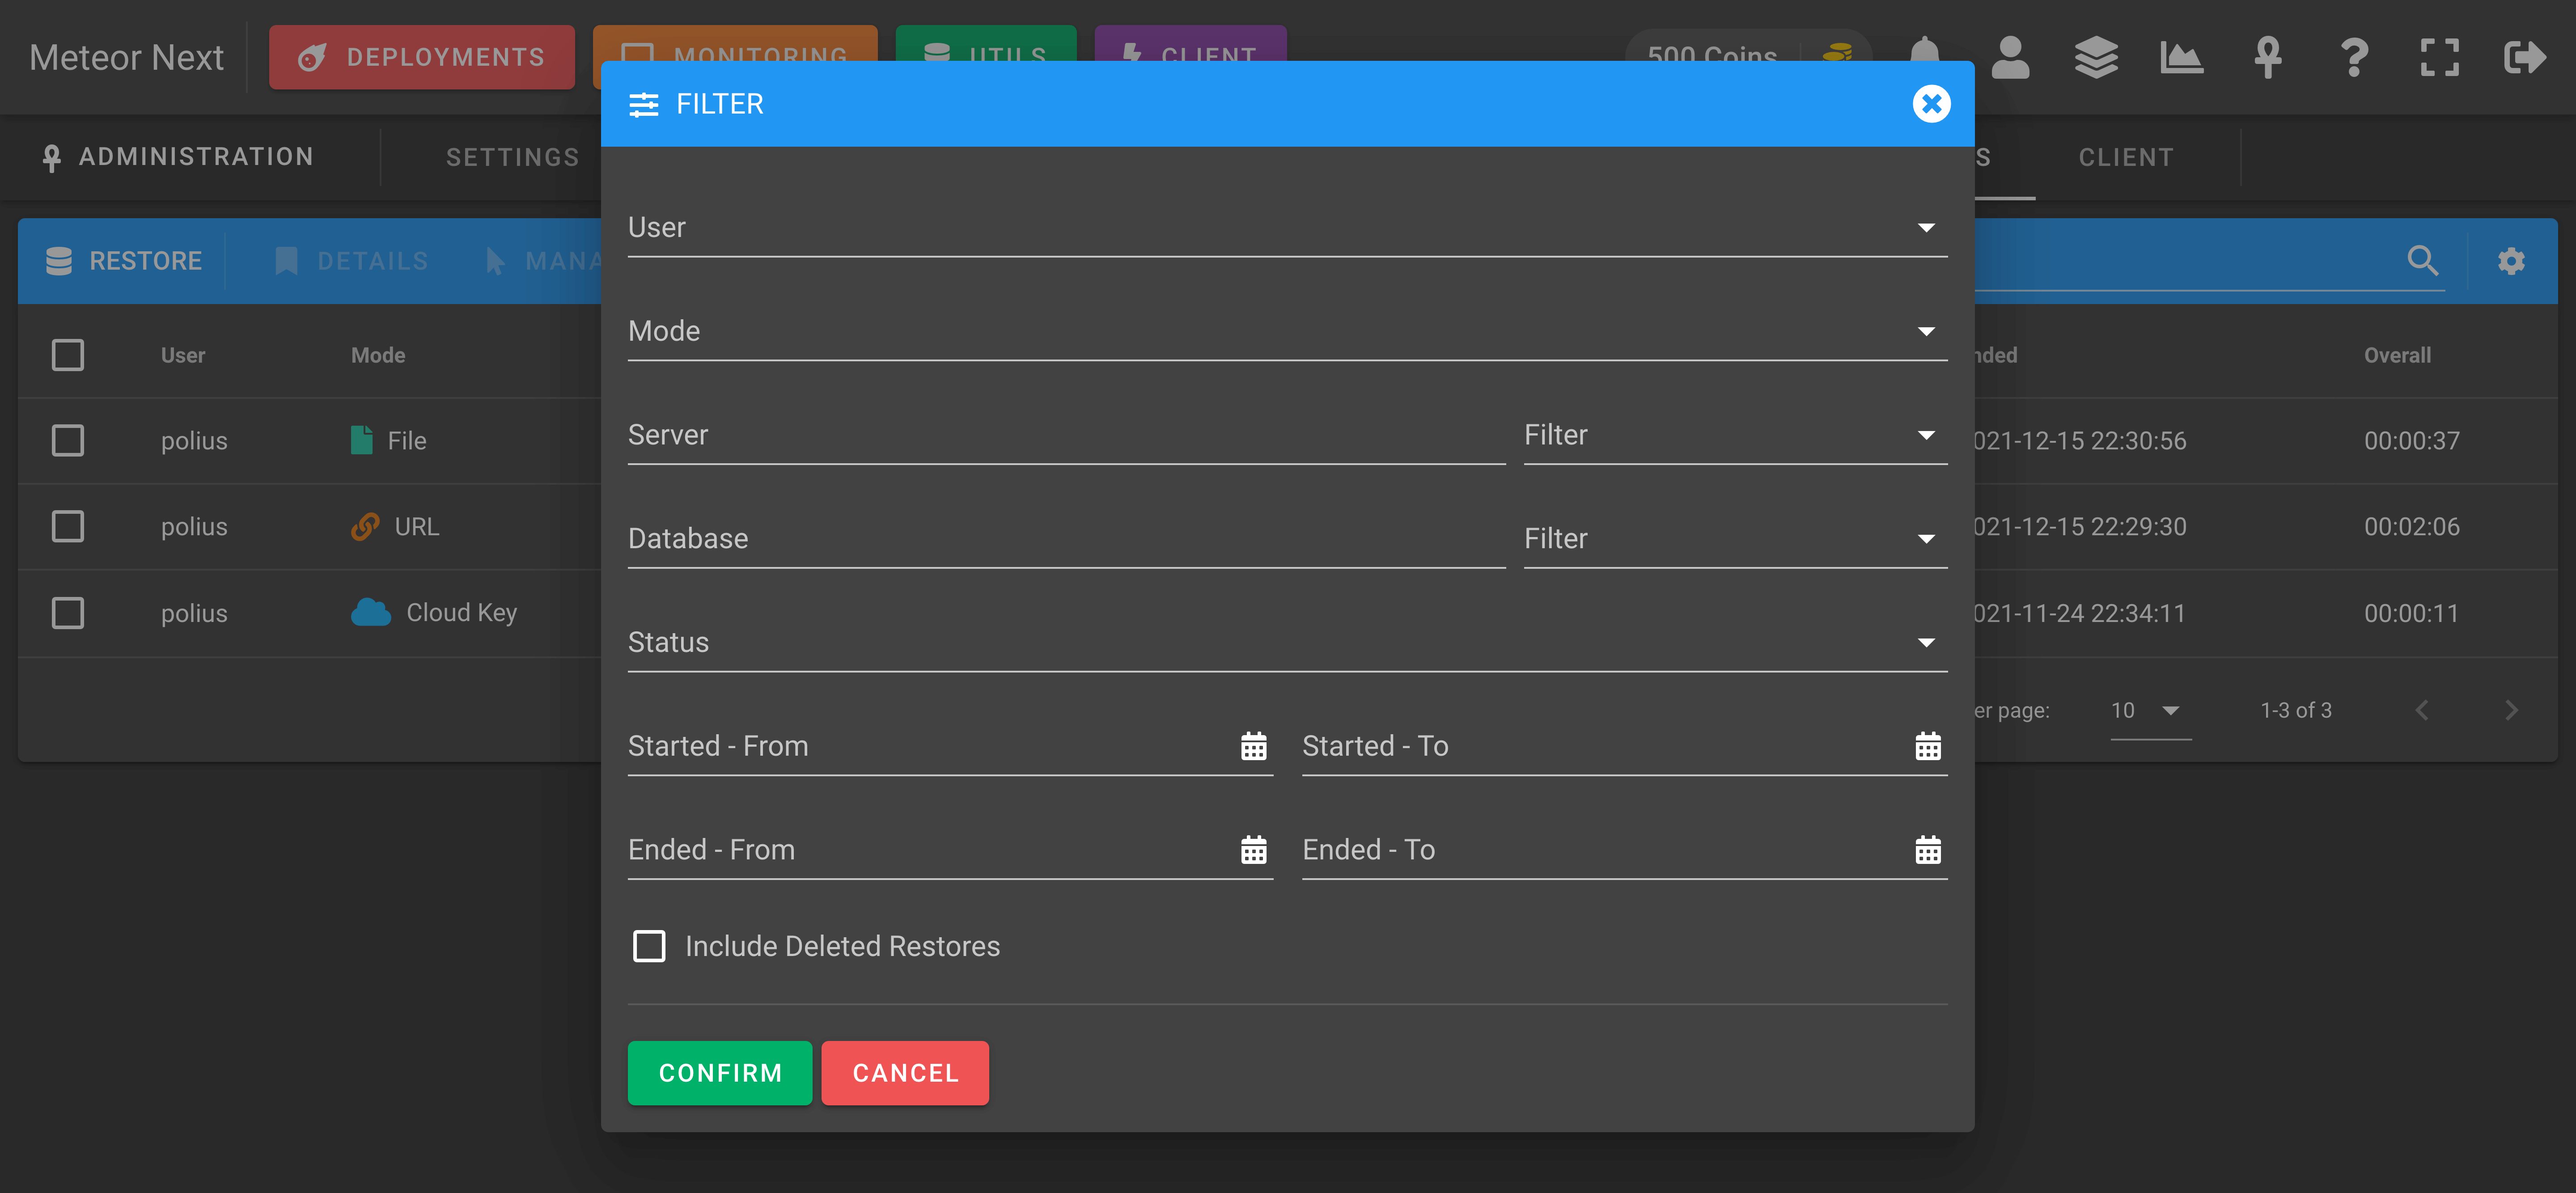Open Ended - From calendar picker
The height and width of the screenshot is (1193, 2576).
pos(1253,850)
